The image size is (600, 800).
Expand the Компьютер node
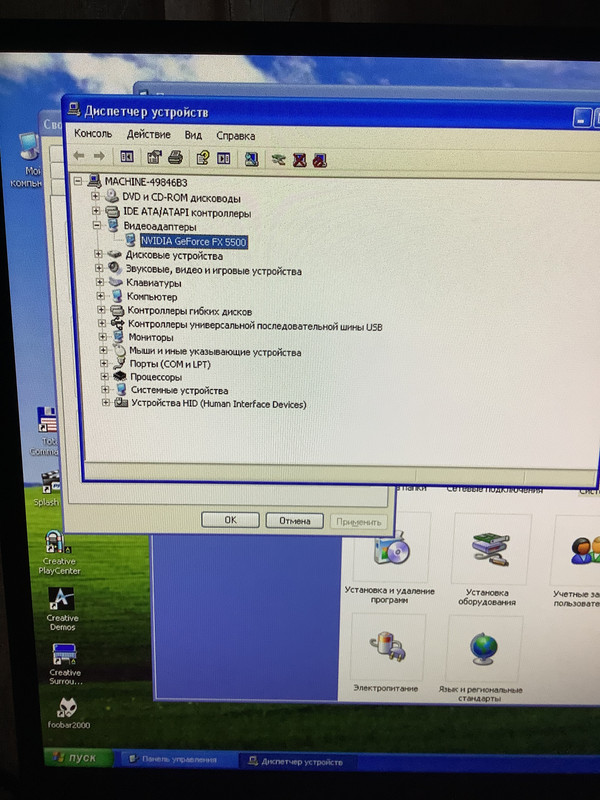click(x=101, y=295)
